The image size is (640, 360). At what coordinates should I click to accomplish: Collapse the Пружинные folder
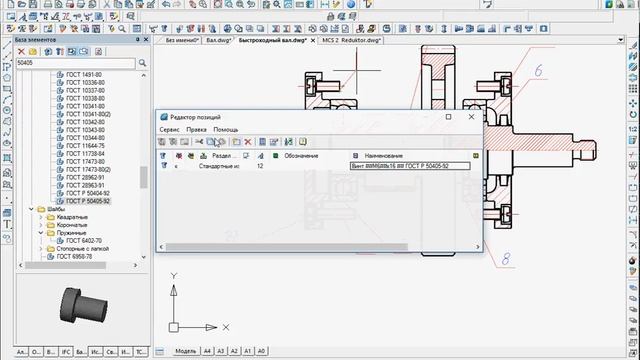(x=41, y=233)
